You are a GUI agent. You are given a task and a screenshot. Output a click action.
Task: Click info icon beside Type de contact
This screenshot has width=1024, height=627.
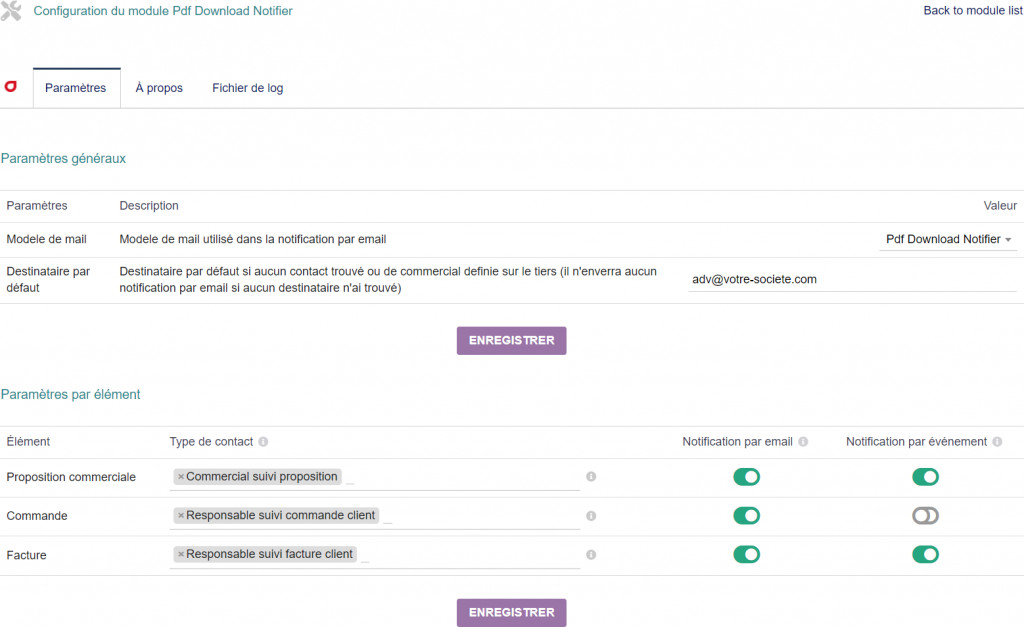pos(263,442)
